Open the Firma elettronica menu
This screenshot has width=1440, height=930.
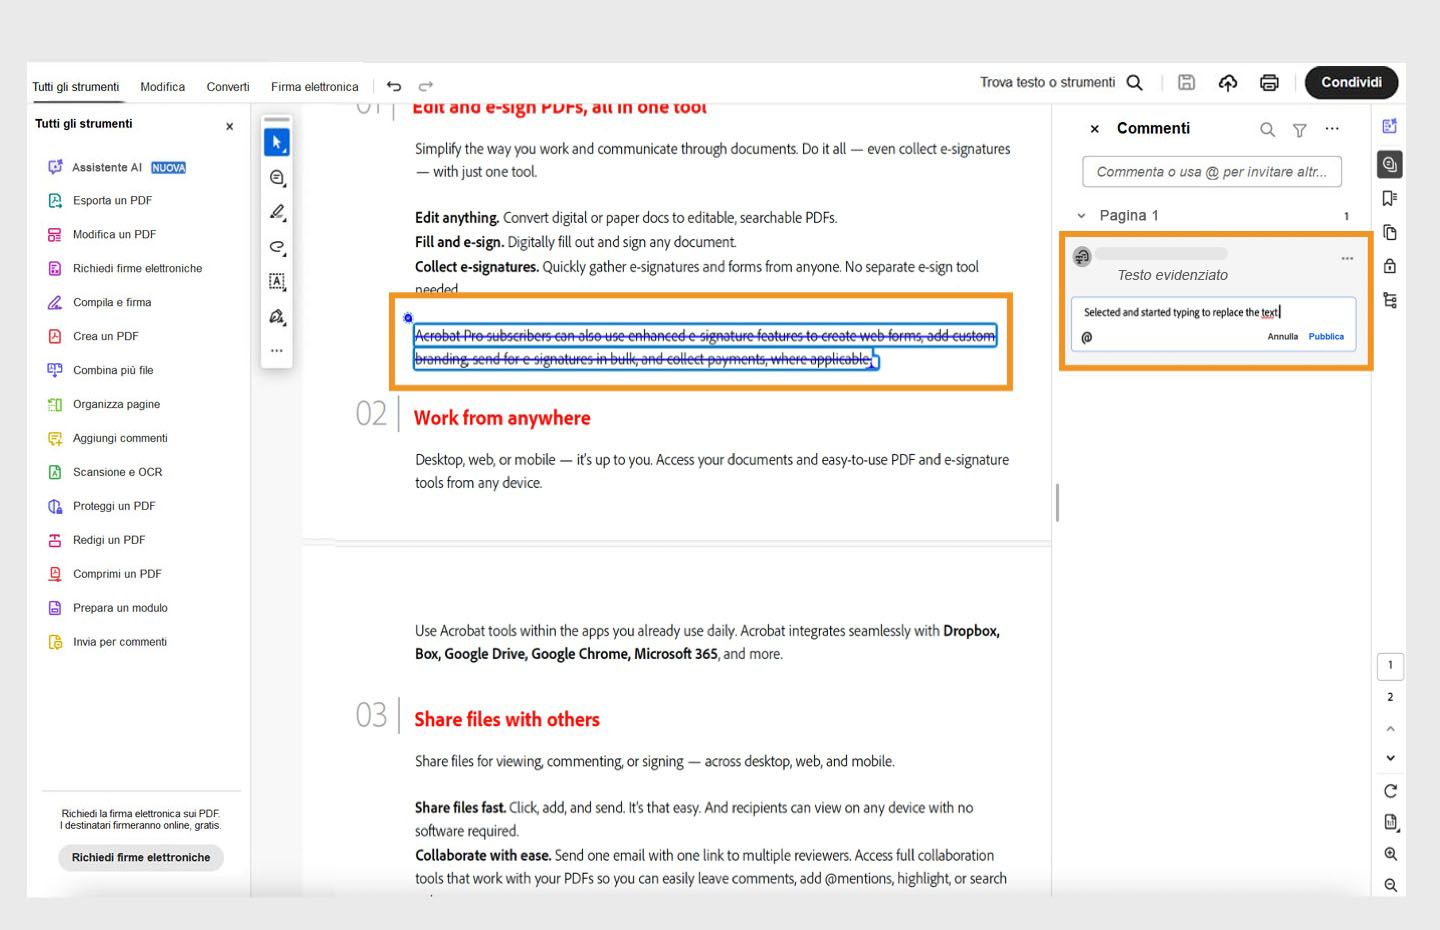point(315,87)
